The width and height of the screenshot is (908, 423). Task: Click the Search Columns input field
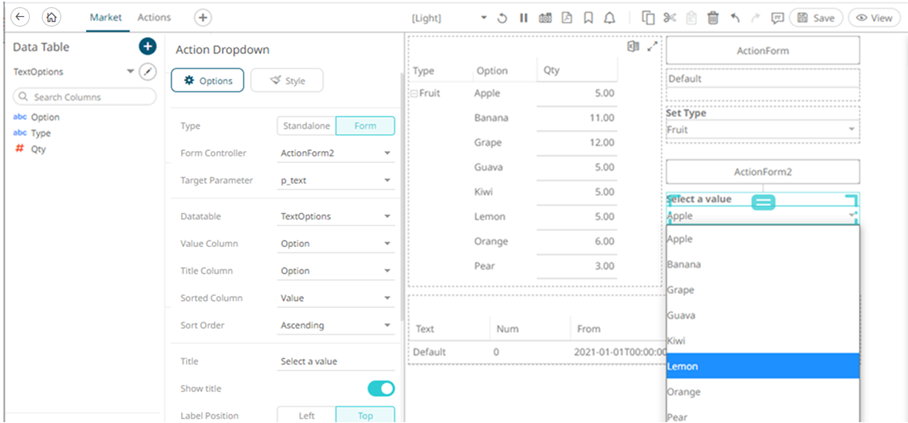click(85, 97)
